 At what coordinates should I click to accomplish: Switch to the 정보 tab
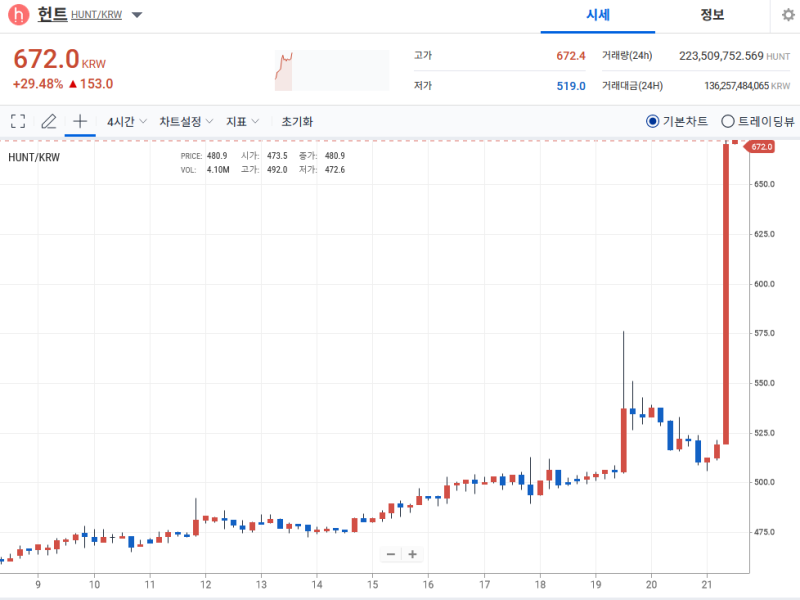pyautogui.click(x=712, y=15)
